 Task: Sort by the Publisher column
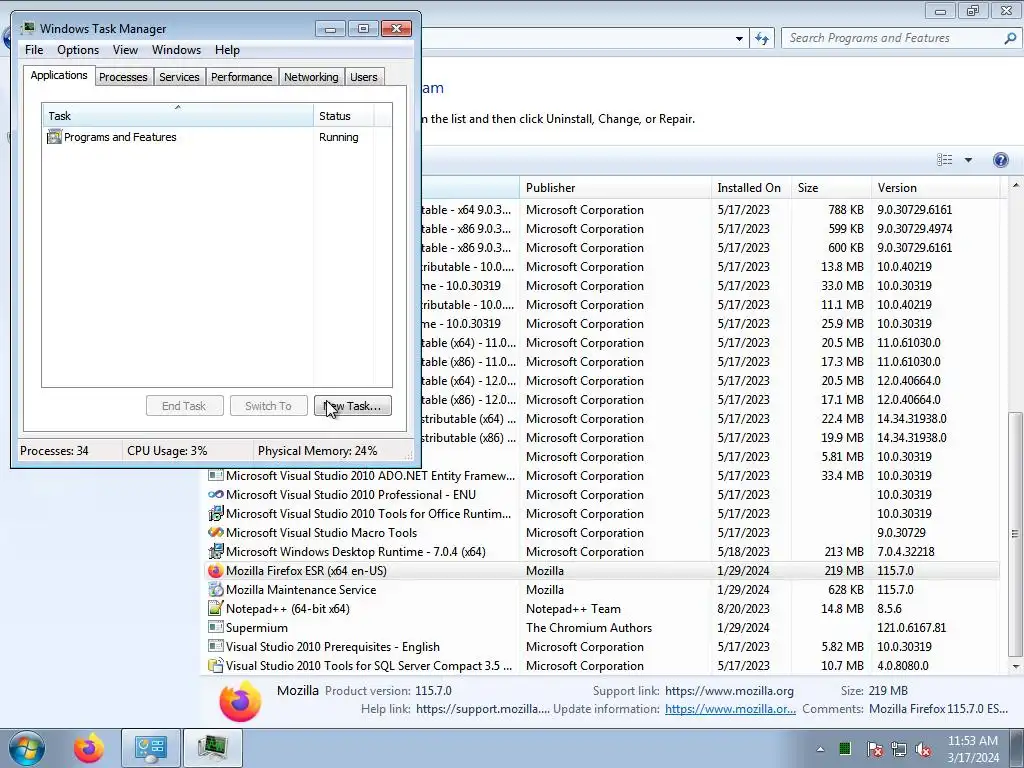pos(615,187)
